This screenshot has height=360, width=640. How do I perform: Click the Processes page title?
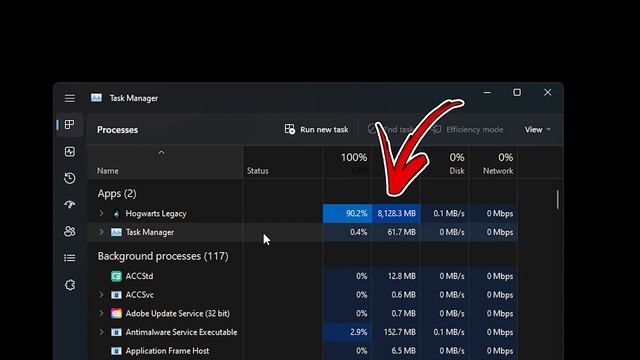118,130
